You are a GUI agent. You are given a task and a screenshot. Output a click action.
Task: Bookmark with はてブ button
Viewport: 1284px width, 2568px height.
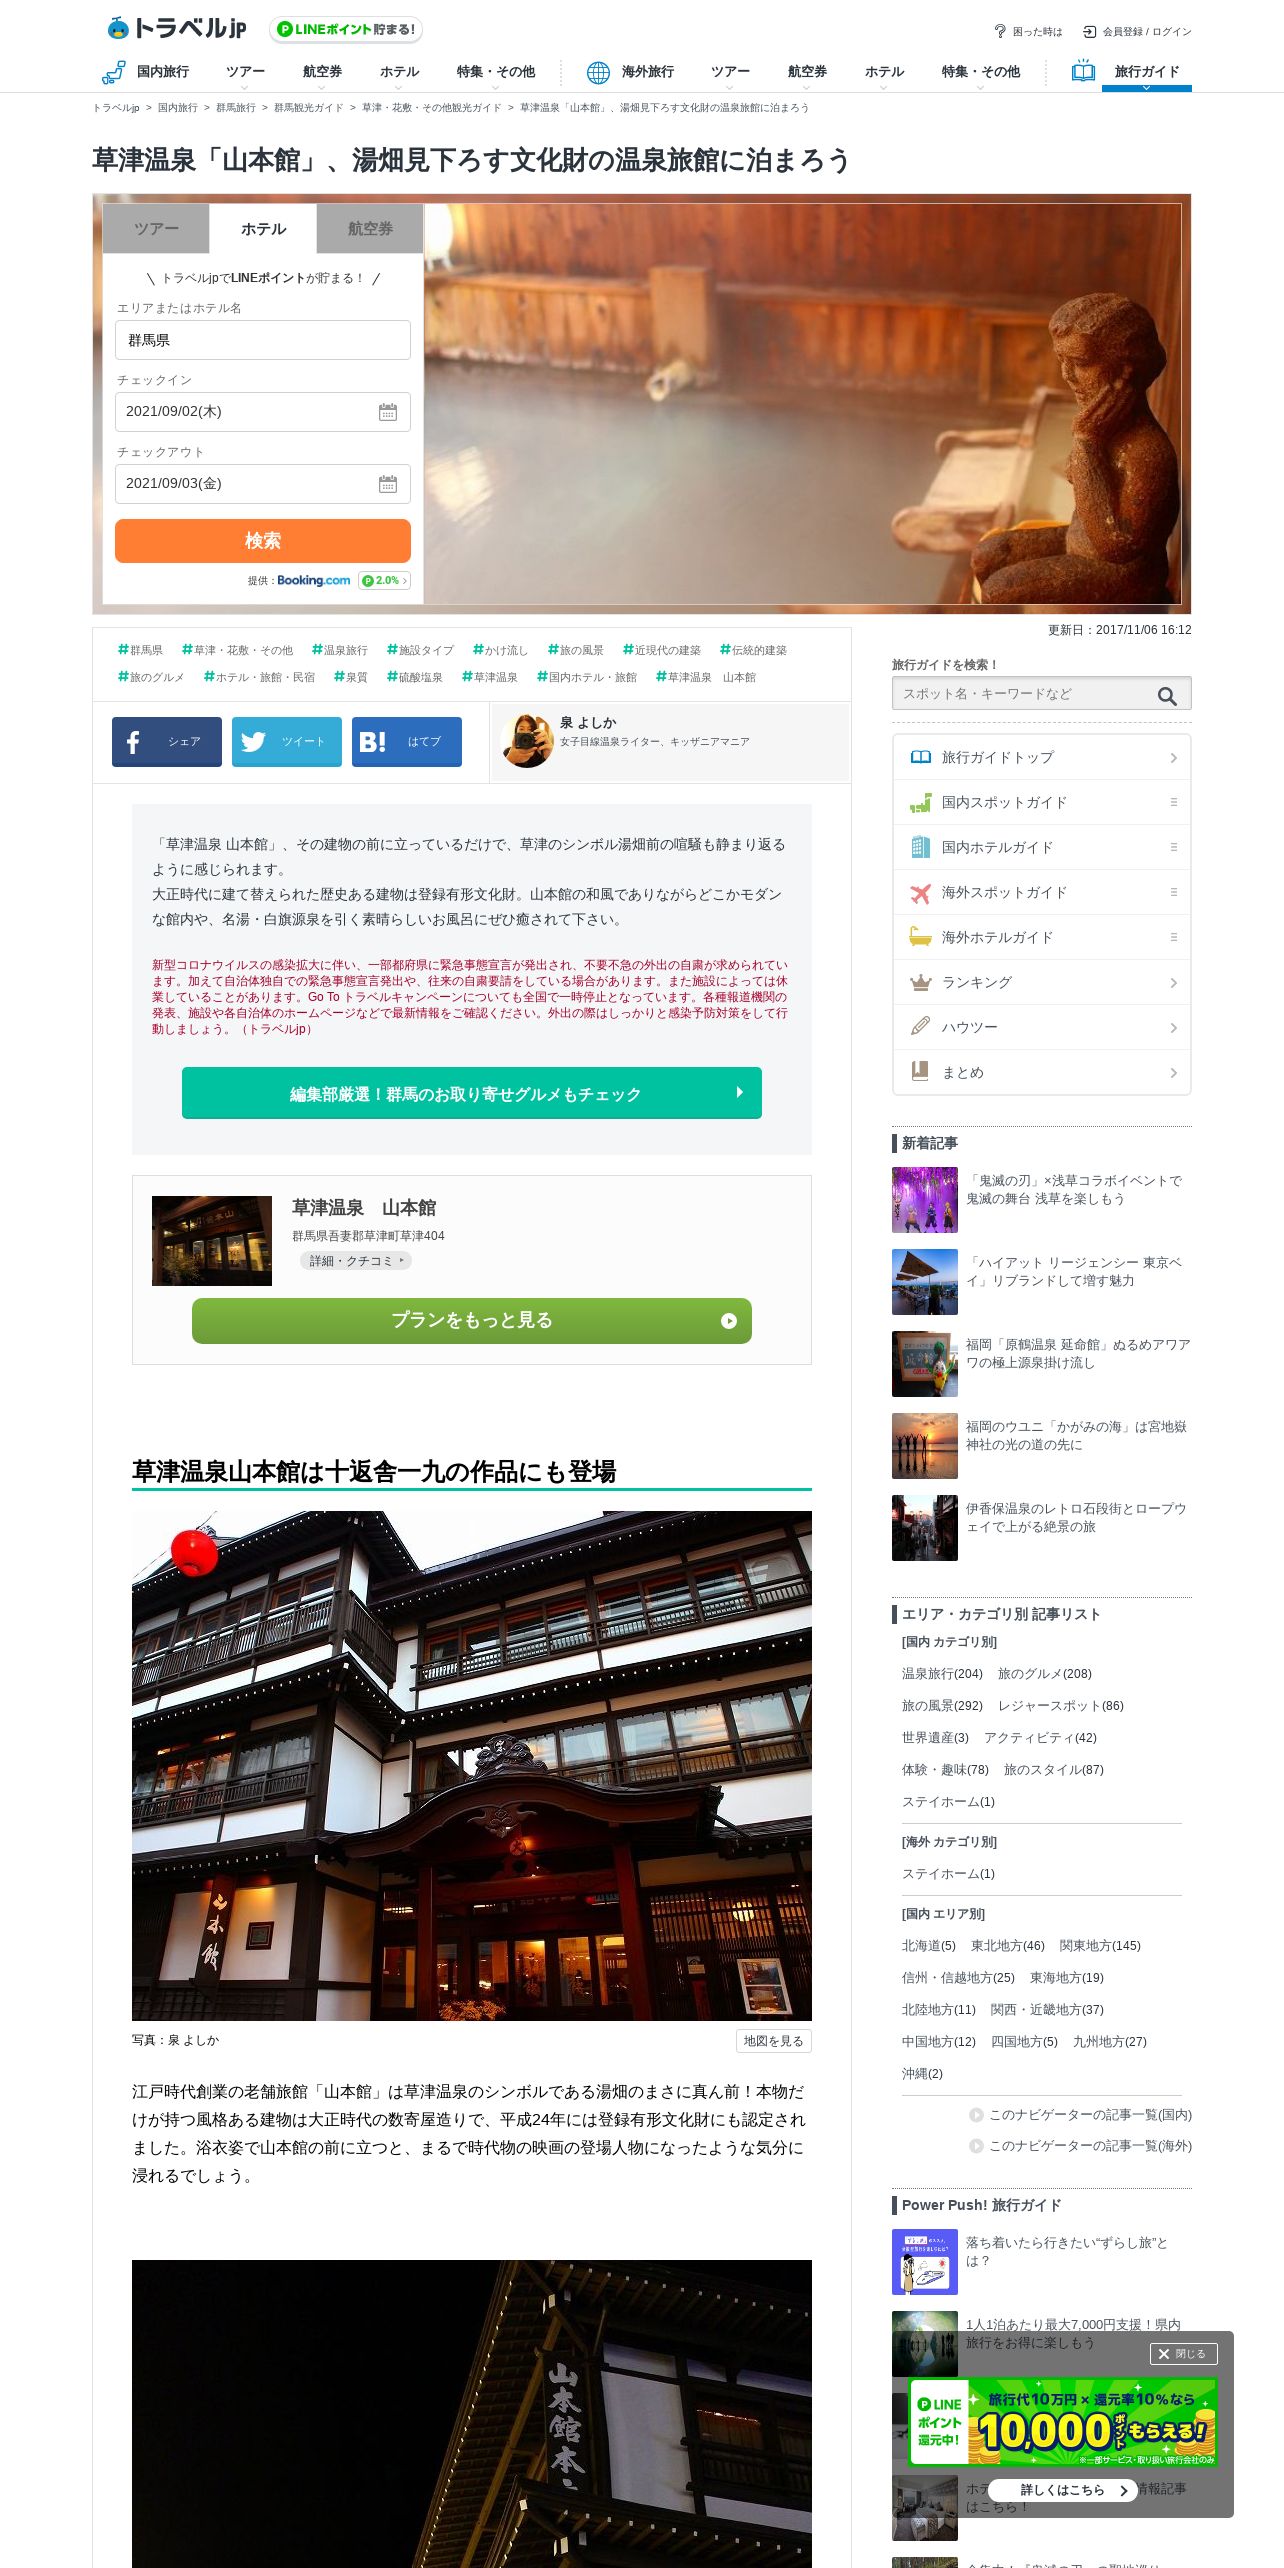pos(407,742)
